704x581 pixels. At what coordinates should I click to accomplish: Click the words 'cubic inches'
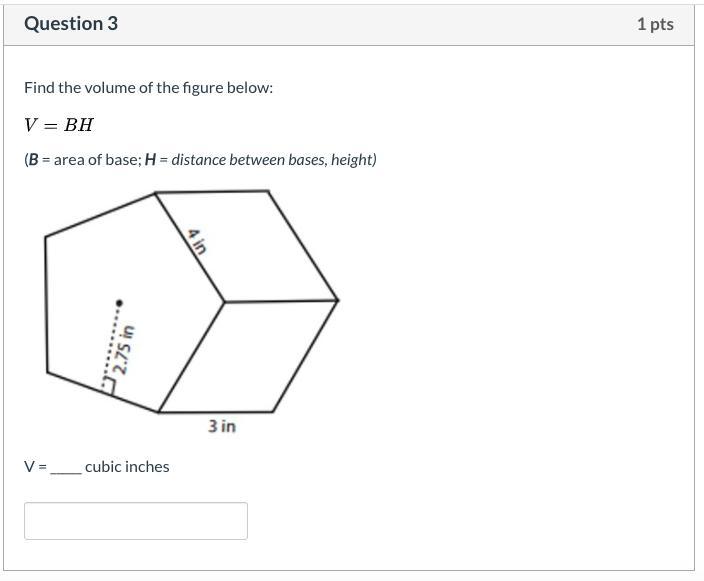point(127,467)
